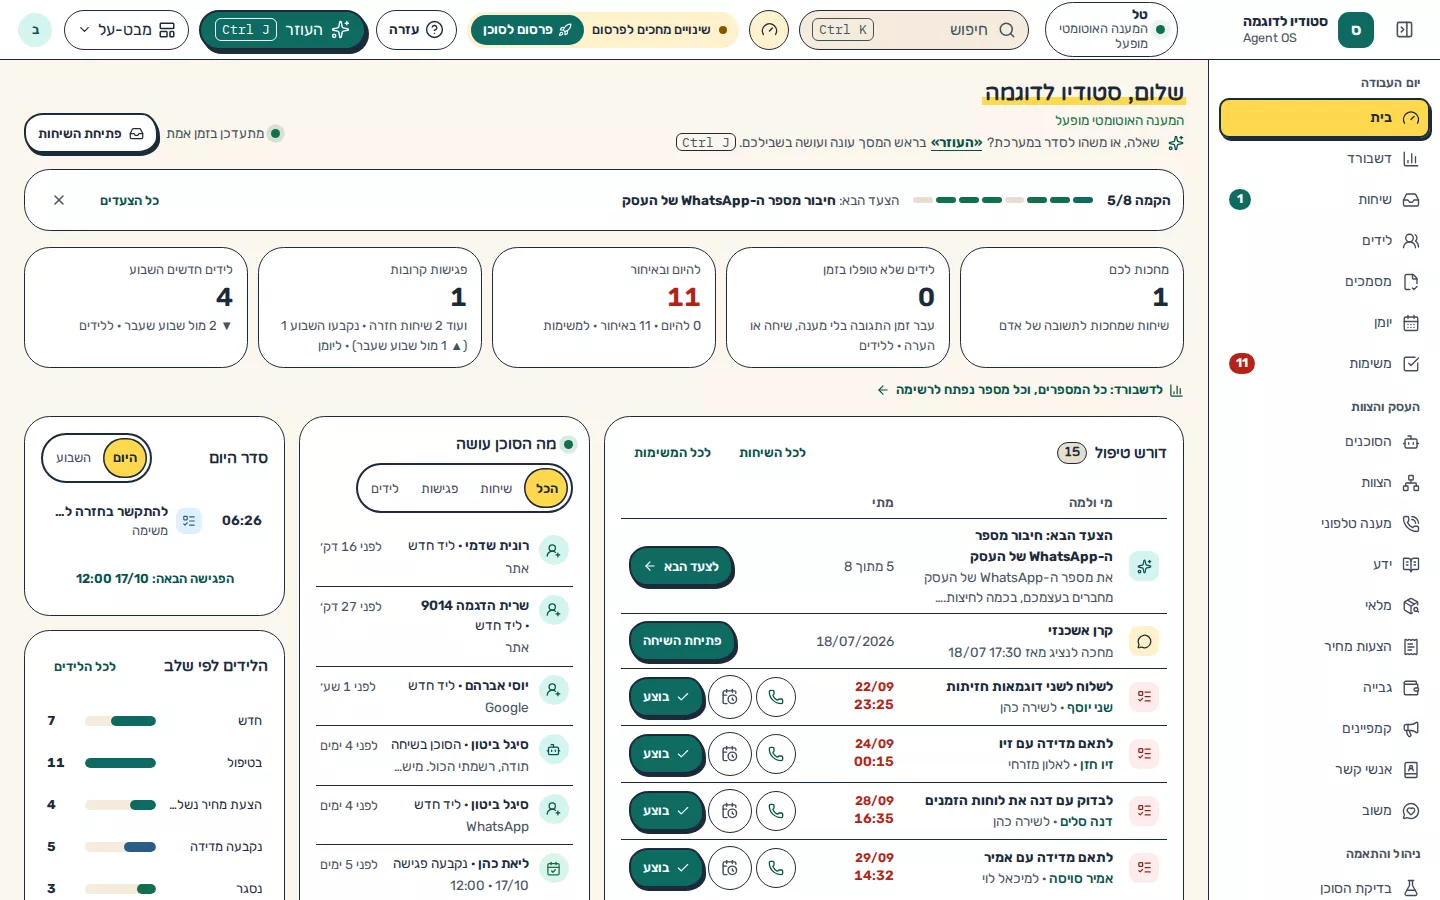This screenshot has width=1440, height=900.
Task: Click the 5/8 setup progress bar
Action: (1003, 200)
